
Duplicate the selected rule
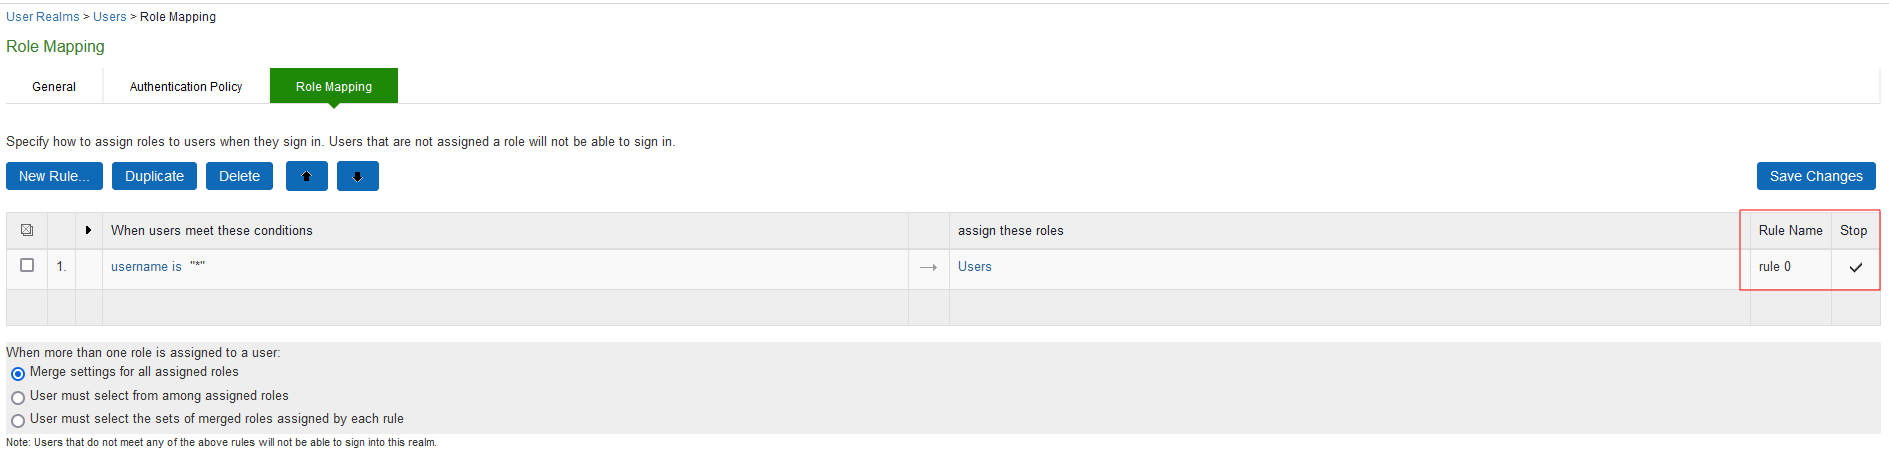click(154, 176)
